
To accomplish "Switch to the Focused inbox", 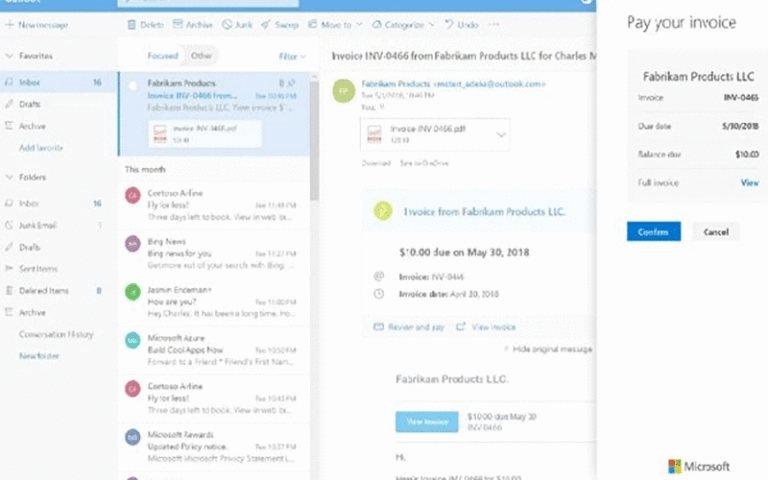I will tap(163, 56).
